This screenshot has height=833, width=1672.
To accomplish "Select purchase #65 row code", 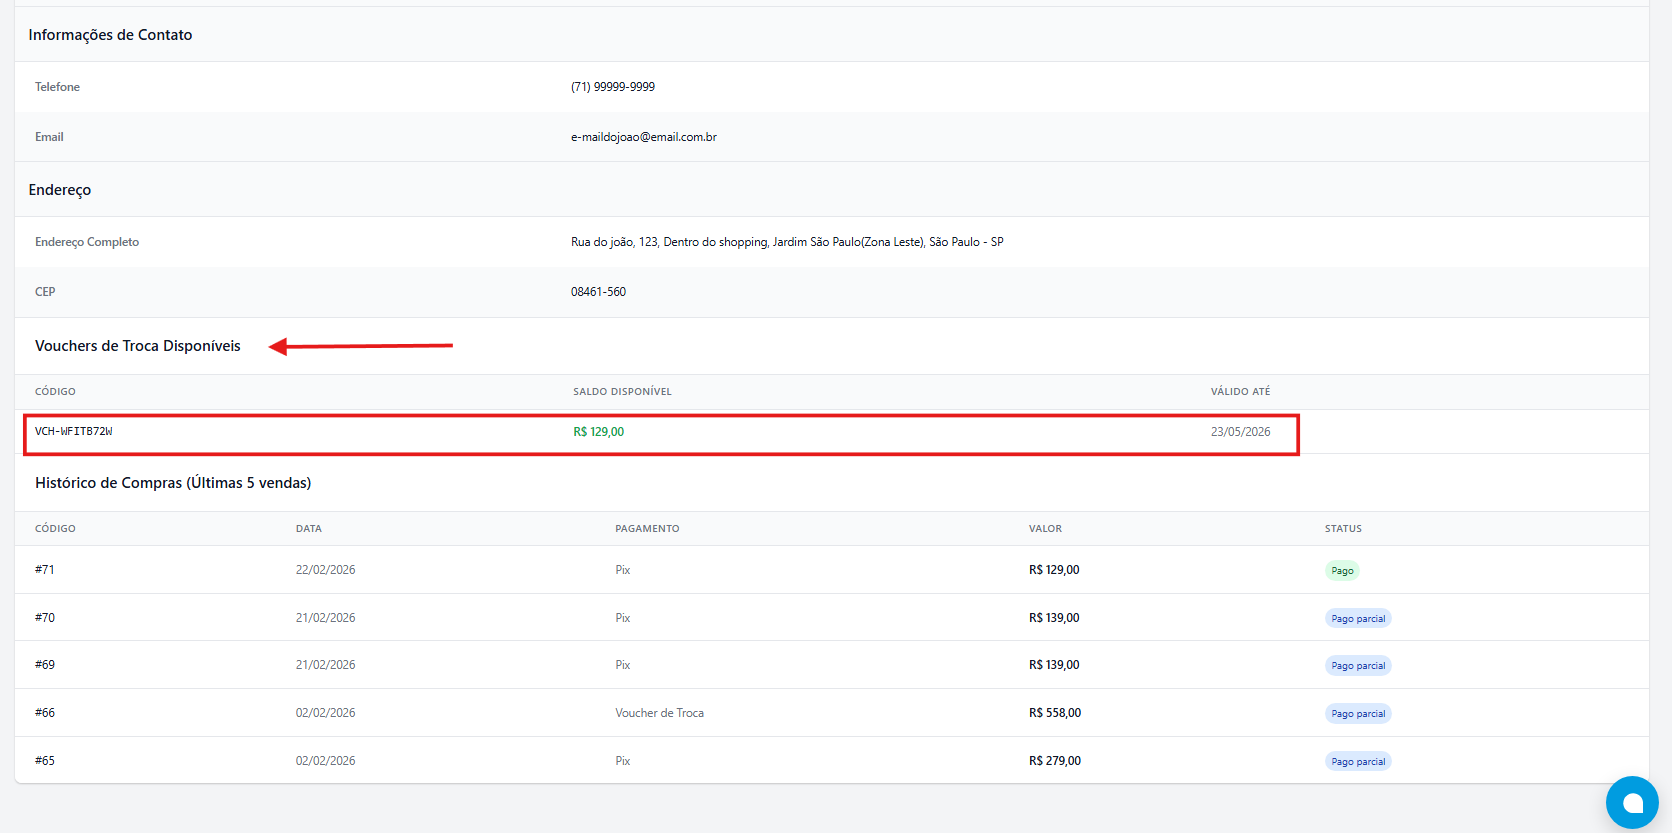I will pyautogui.click(x=45, y=761).
